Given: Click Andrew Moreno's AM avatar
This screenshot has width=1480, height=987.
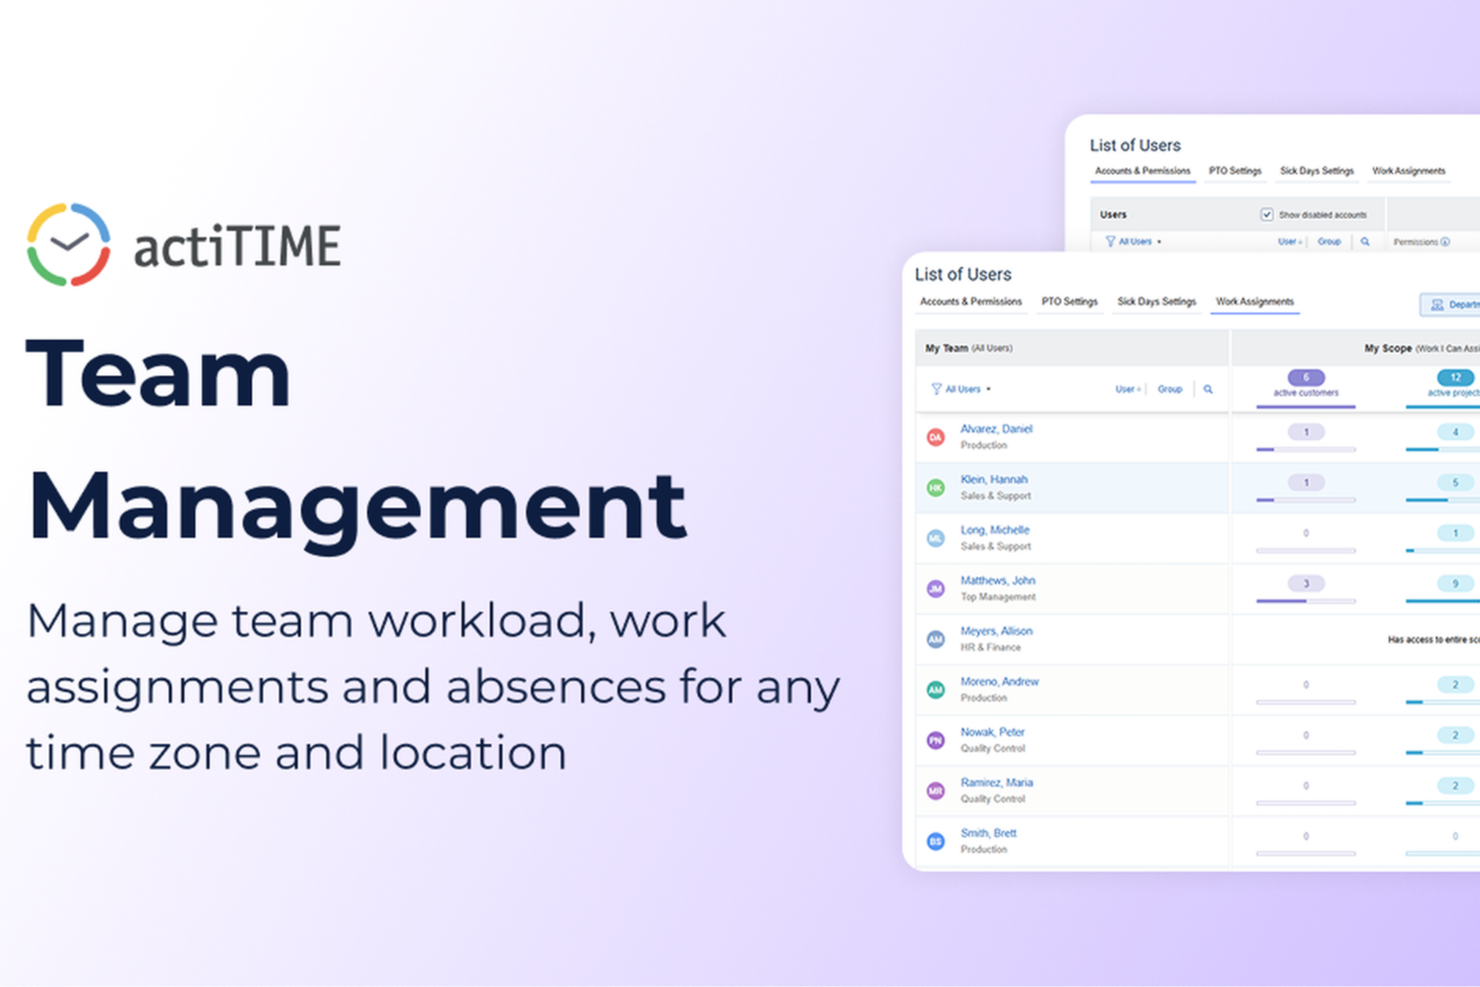Looking at the screenshot, I should pos(936,690).
